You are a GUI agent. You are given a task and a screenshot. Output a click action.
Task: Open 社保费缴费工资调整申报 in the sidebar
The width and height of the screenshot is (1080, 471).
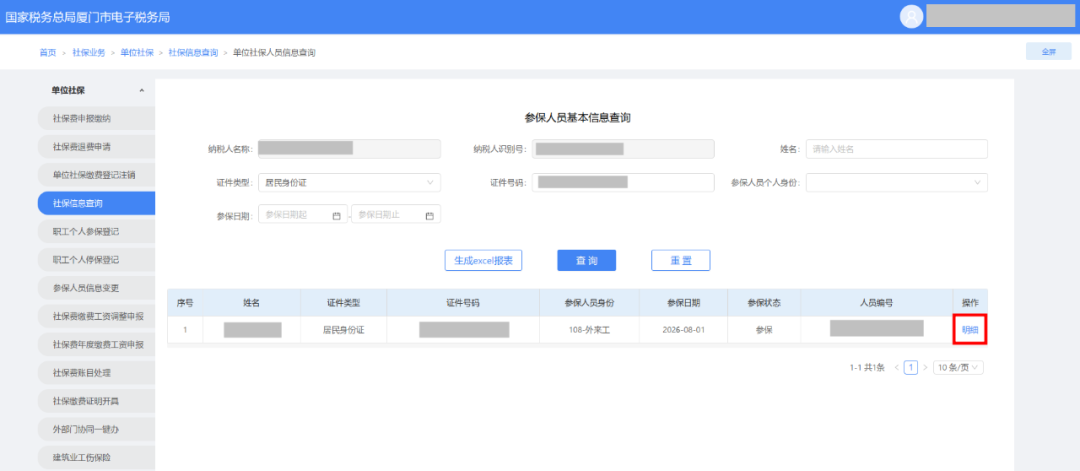tap(96, 316)
